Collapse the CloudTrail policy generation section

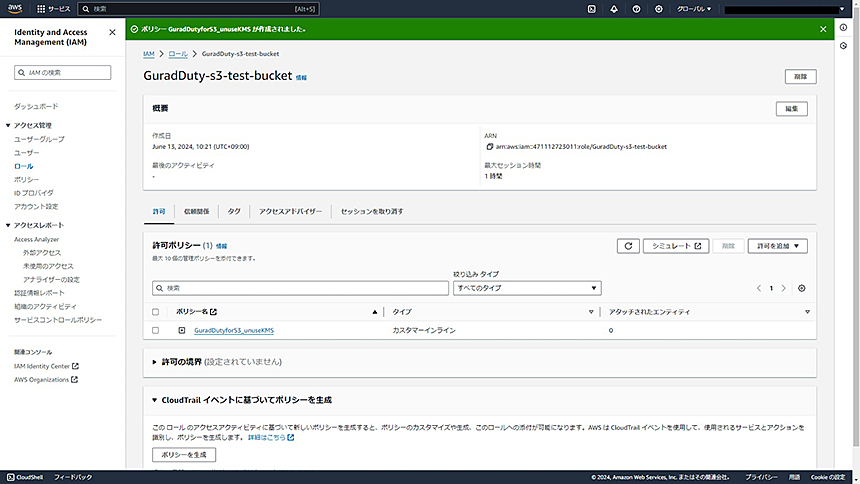154,400
